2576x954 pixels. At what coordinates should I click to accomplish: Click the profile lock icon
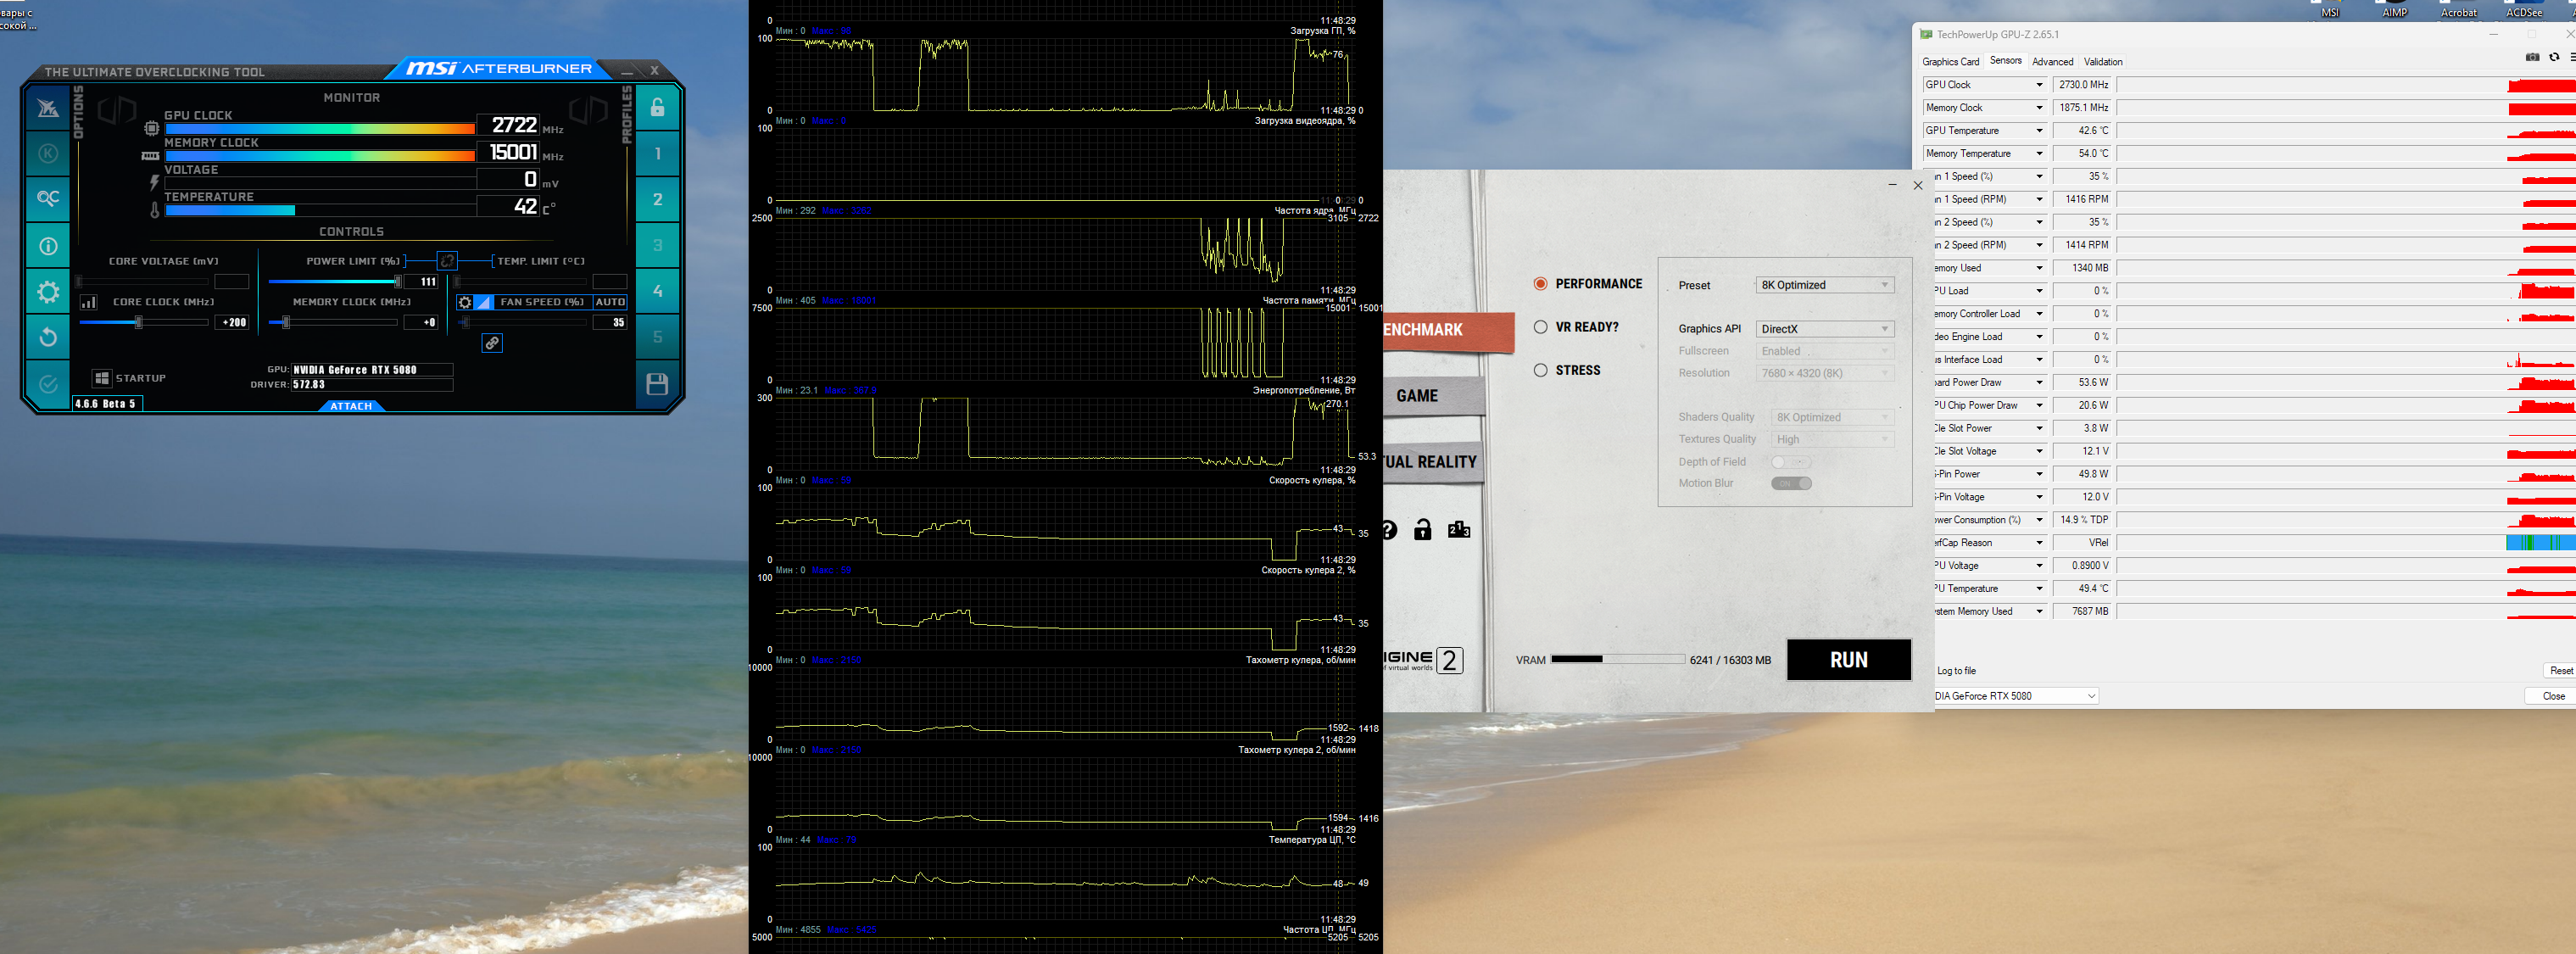657,108
